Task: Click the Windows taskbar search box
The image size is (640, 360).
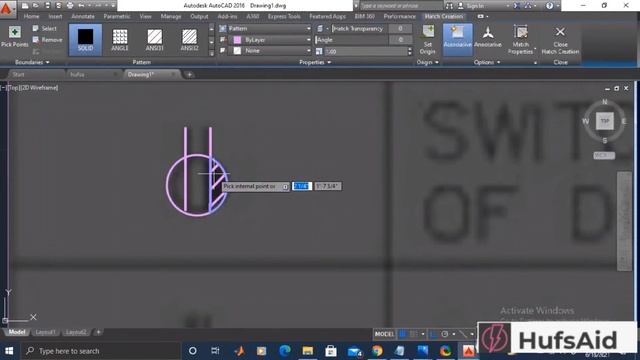Action: (x=100, y=351)
